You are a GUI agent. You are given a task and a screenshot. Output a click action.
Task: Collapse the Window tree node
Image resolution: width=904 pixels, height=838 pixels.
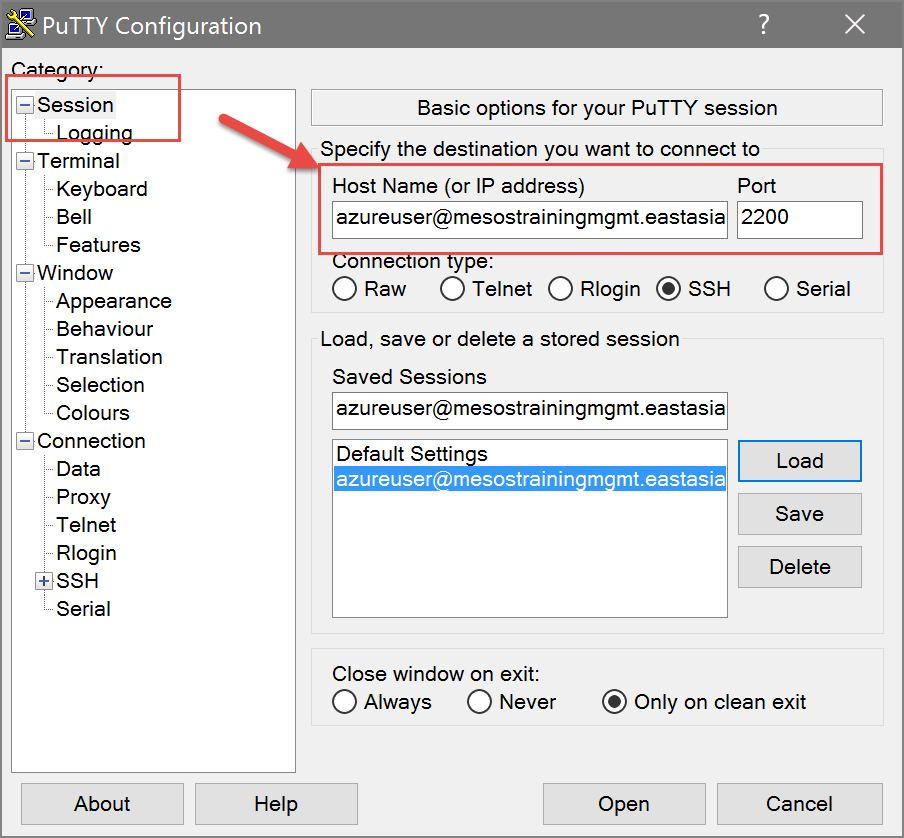point(24,273)
